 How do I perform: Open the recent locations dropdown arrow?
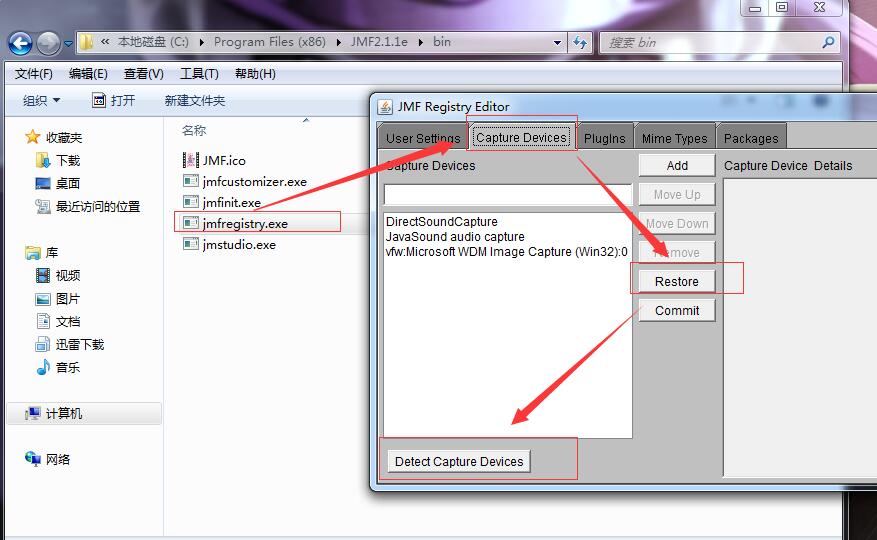(x=68, y=43)
